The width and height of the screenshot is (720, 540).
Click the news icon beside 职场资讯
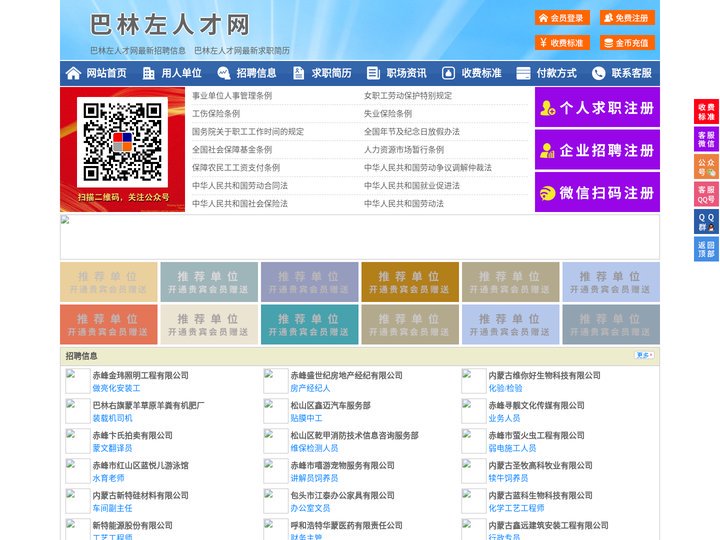(x=373, y=73)
